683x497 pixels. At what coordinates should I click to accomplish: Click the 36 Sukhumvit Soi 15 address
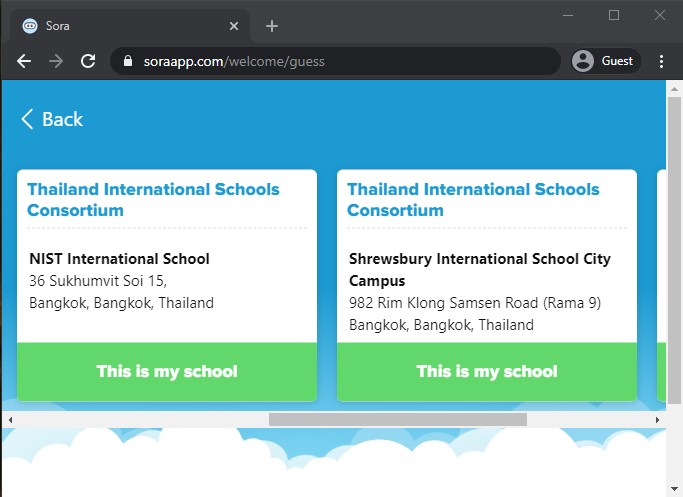pyautogui.click(x=98, y=281)
